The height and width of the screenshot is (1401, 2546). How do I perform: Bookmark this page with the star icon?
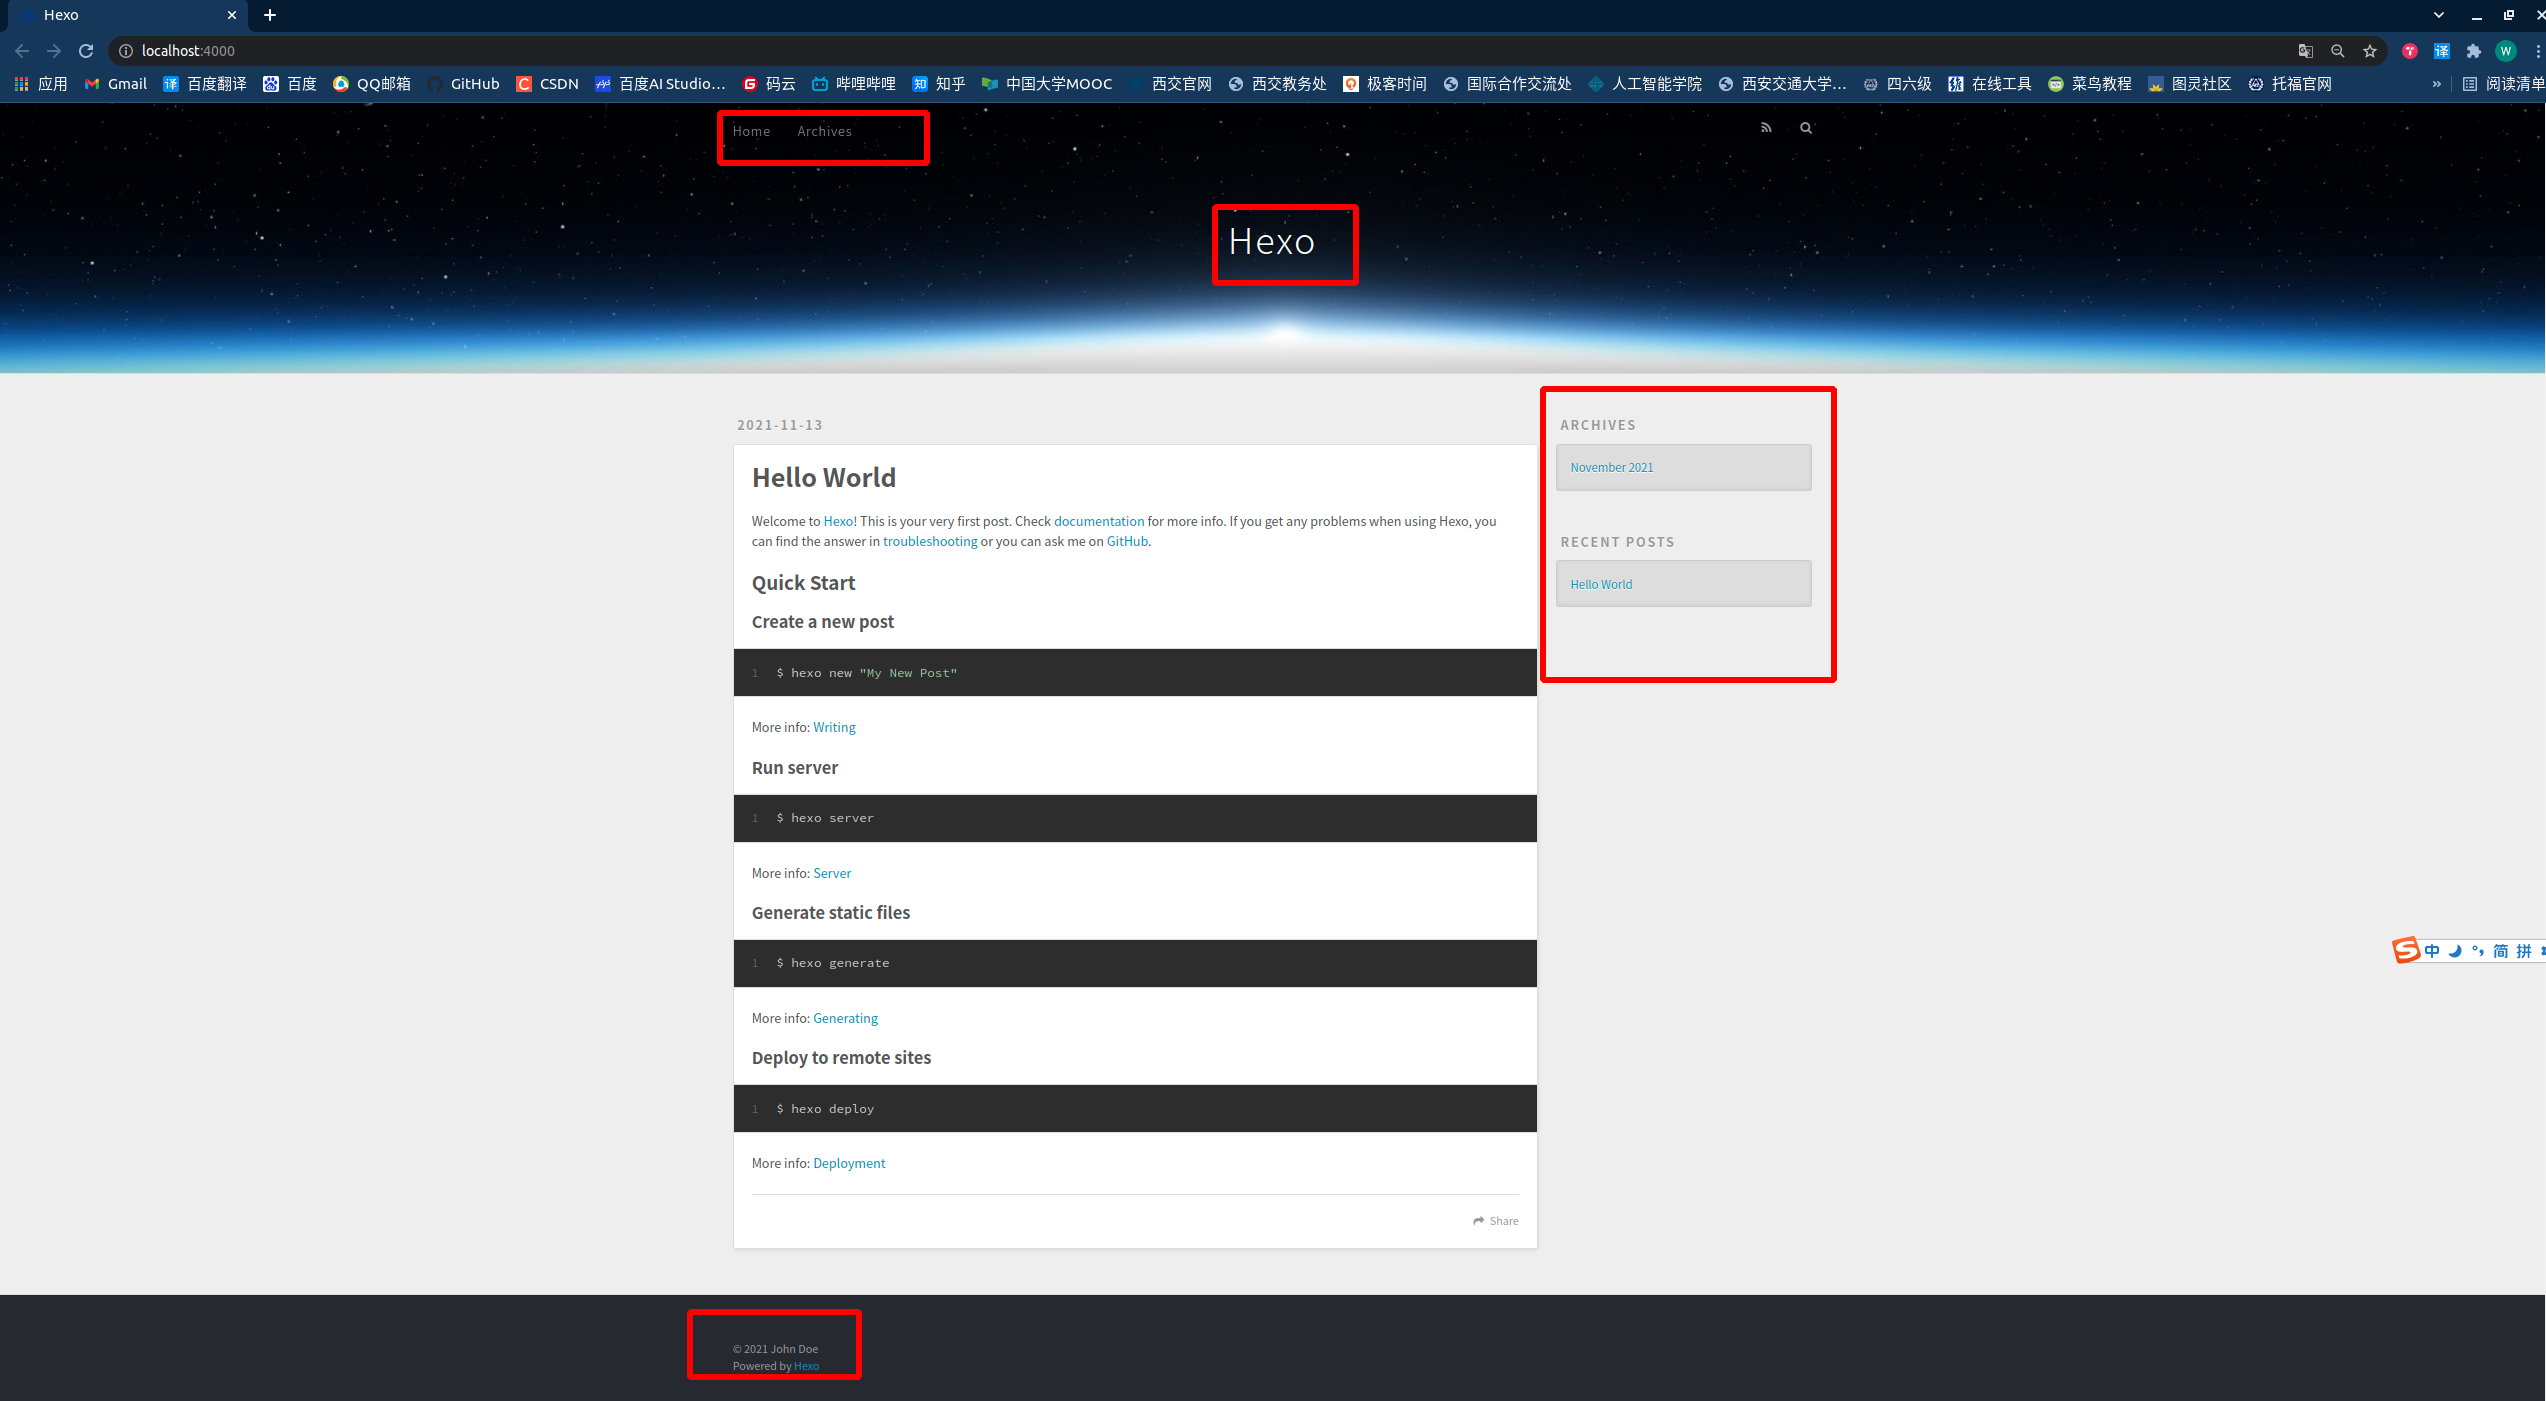[x=2370, y=51]
